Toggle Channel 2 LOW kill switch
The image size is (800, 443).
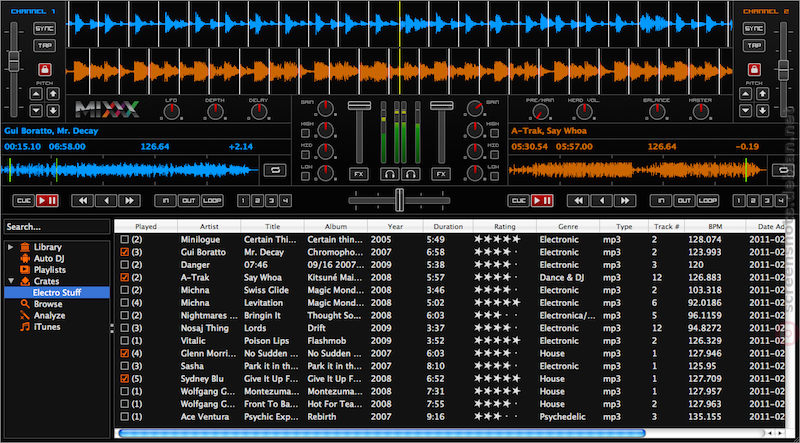[494, 176]
